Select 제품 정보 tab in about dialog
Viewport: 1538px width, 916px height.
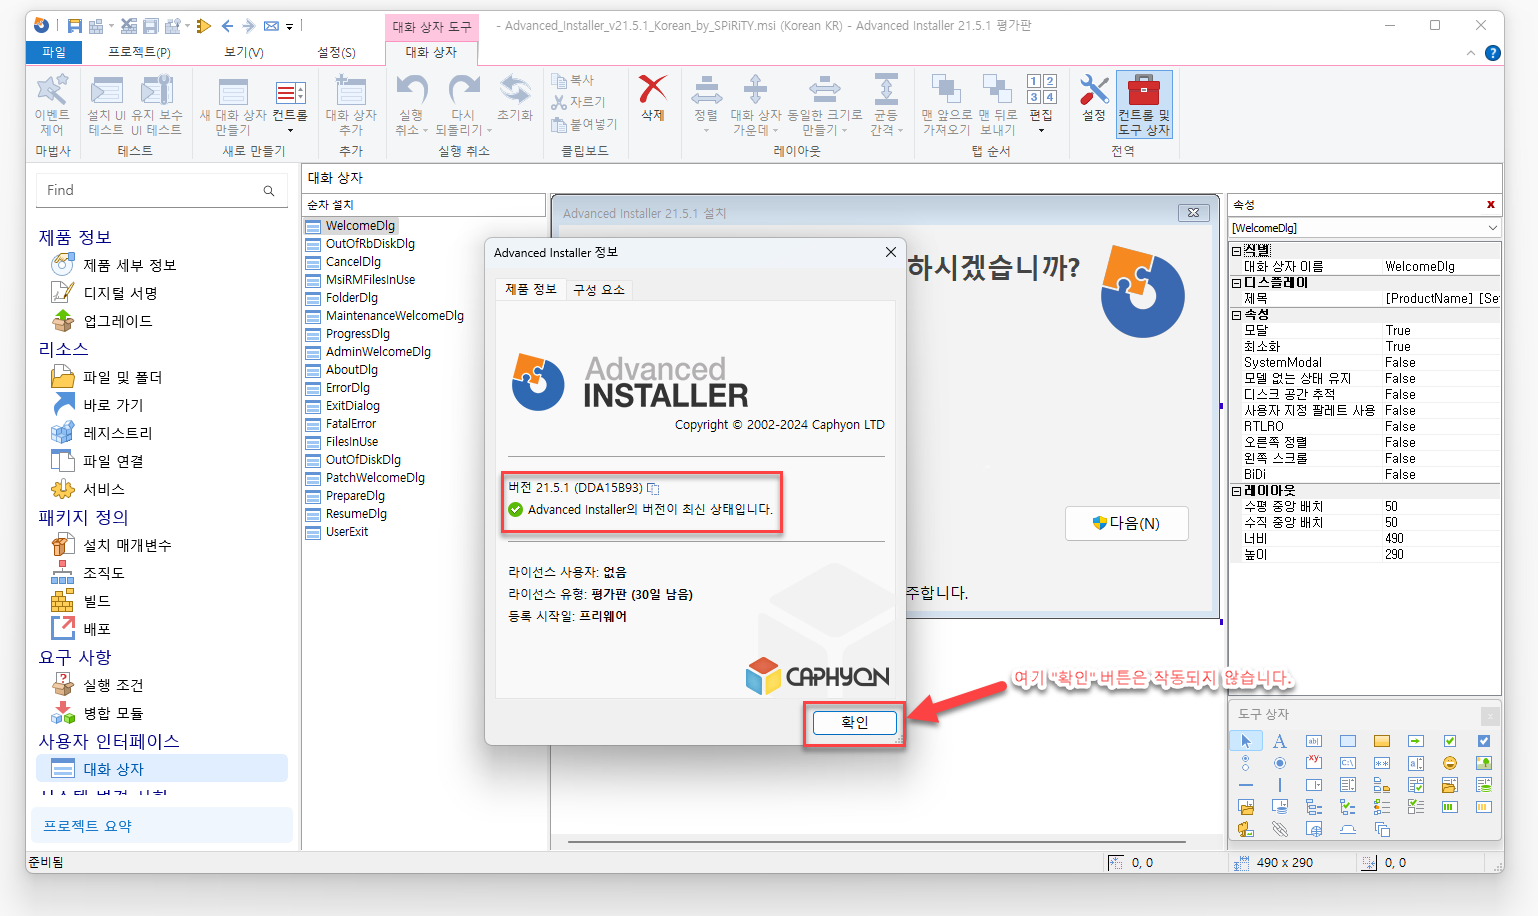(x=530, y=289)
